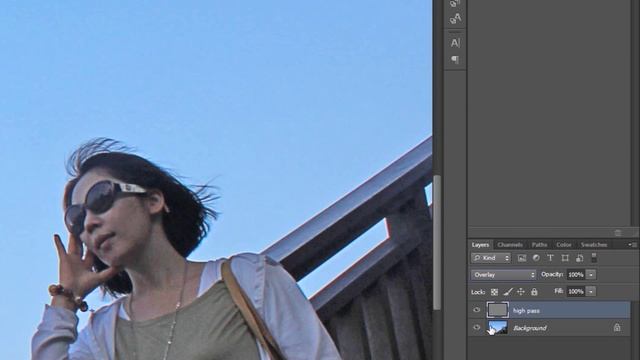
Task: Select the high pass layer name
Action: coord(526,311)
